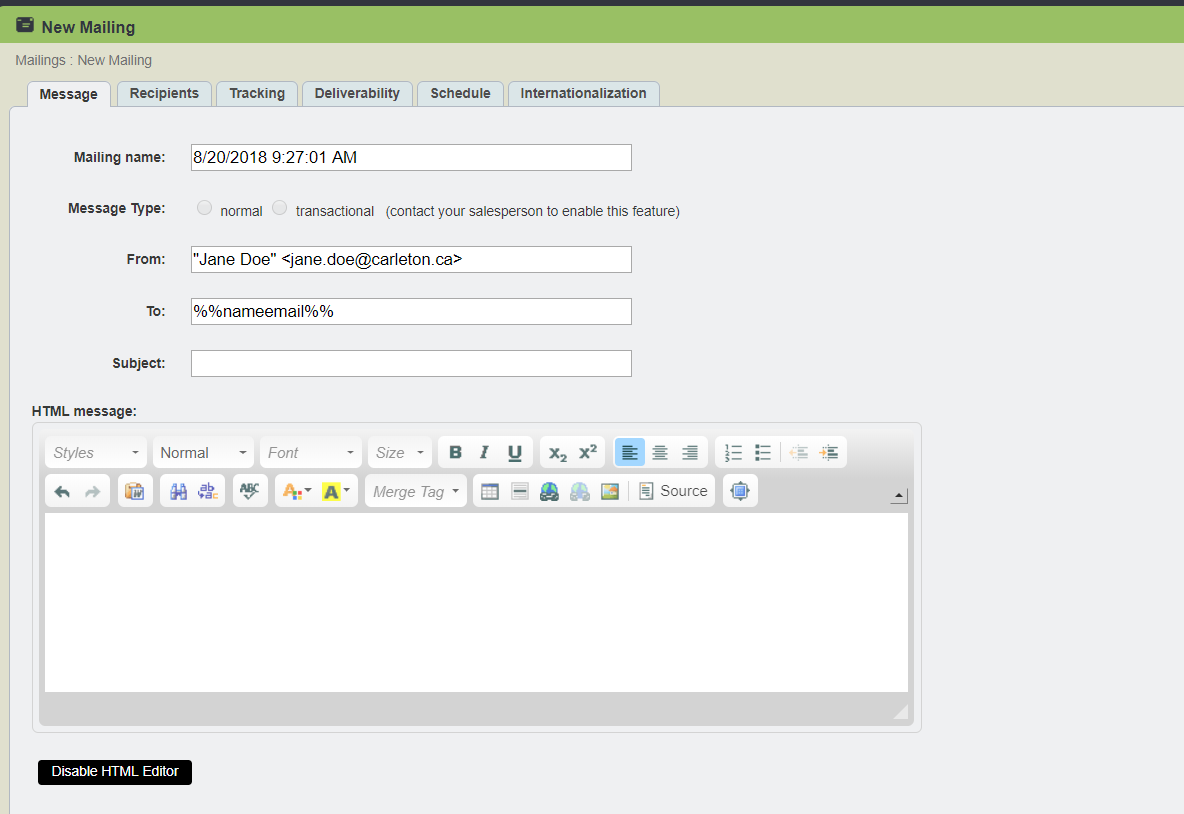Click into the Subject input field
The height and width of the screenshot is (814, 1184).
click(411, 363)
